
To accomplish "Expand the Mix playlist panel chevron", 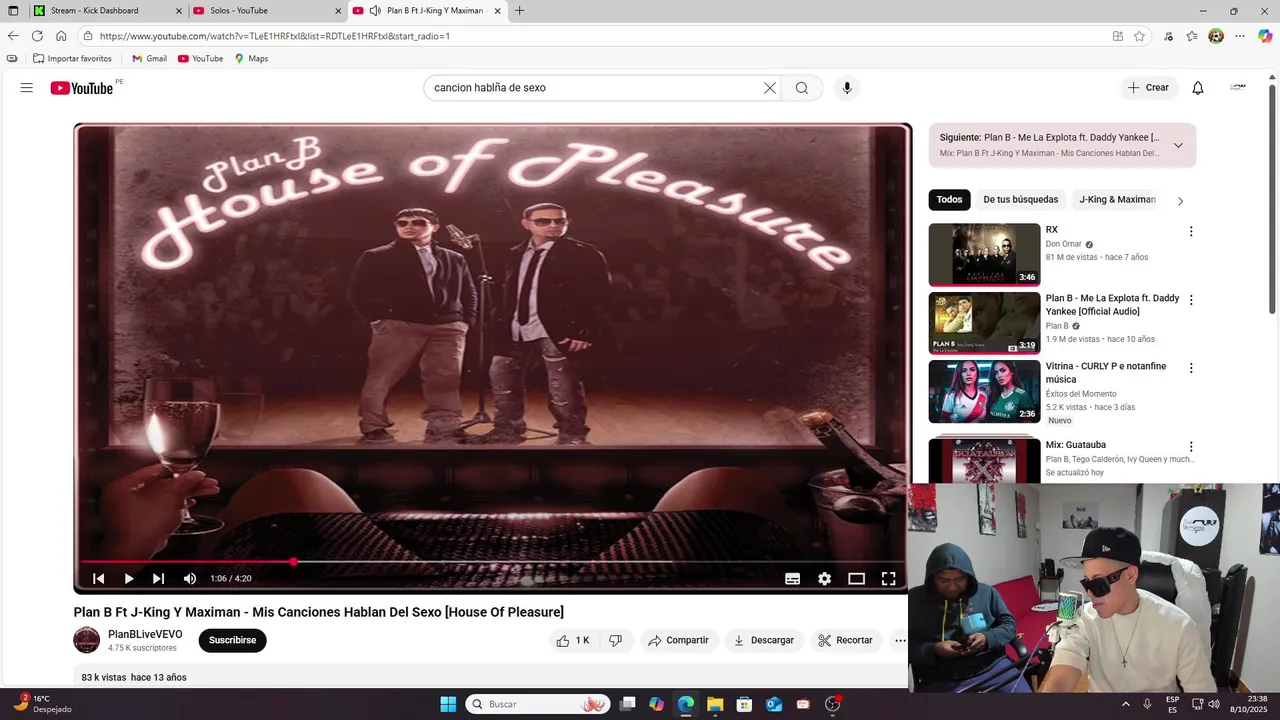I will (x=1178, y=146).
